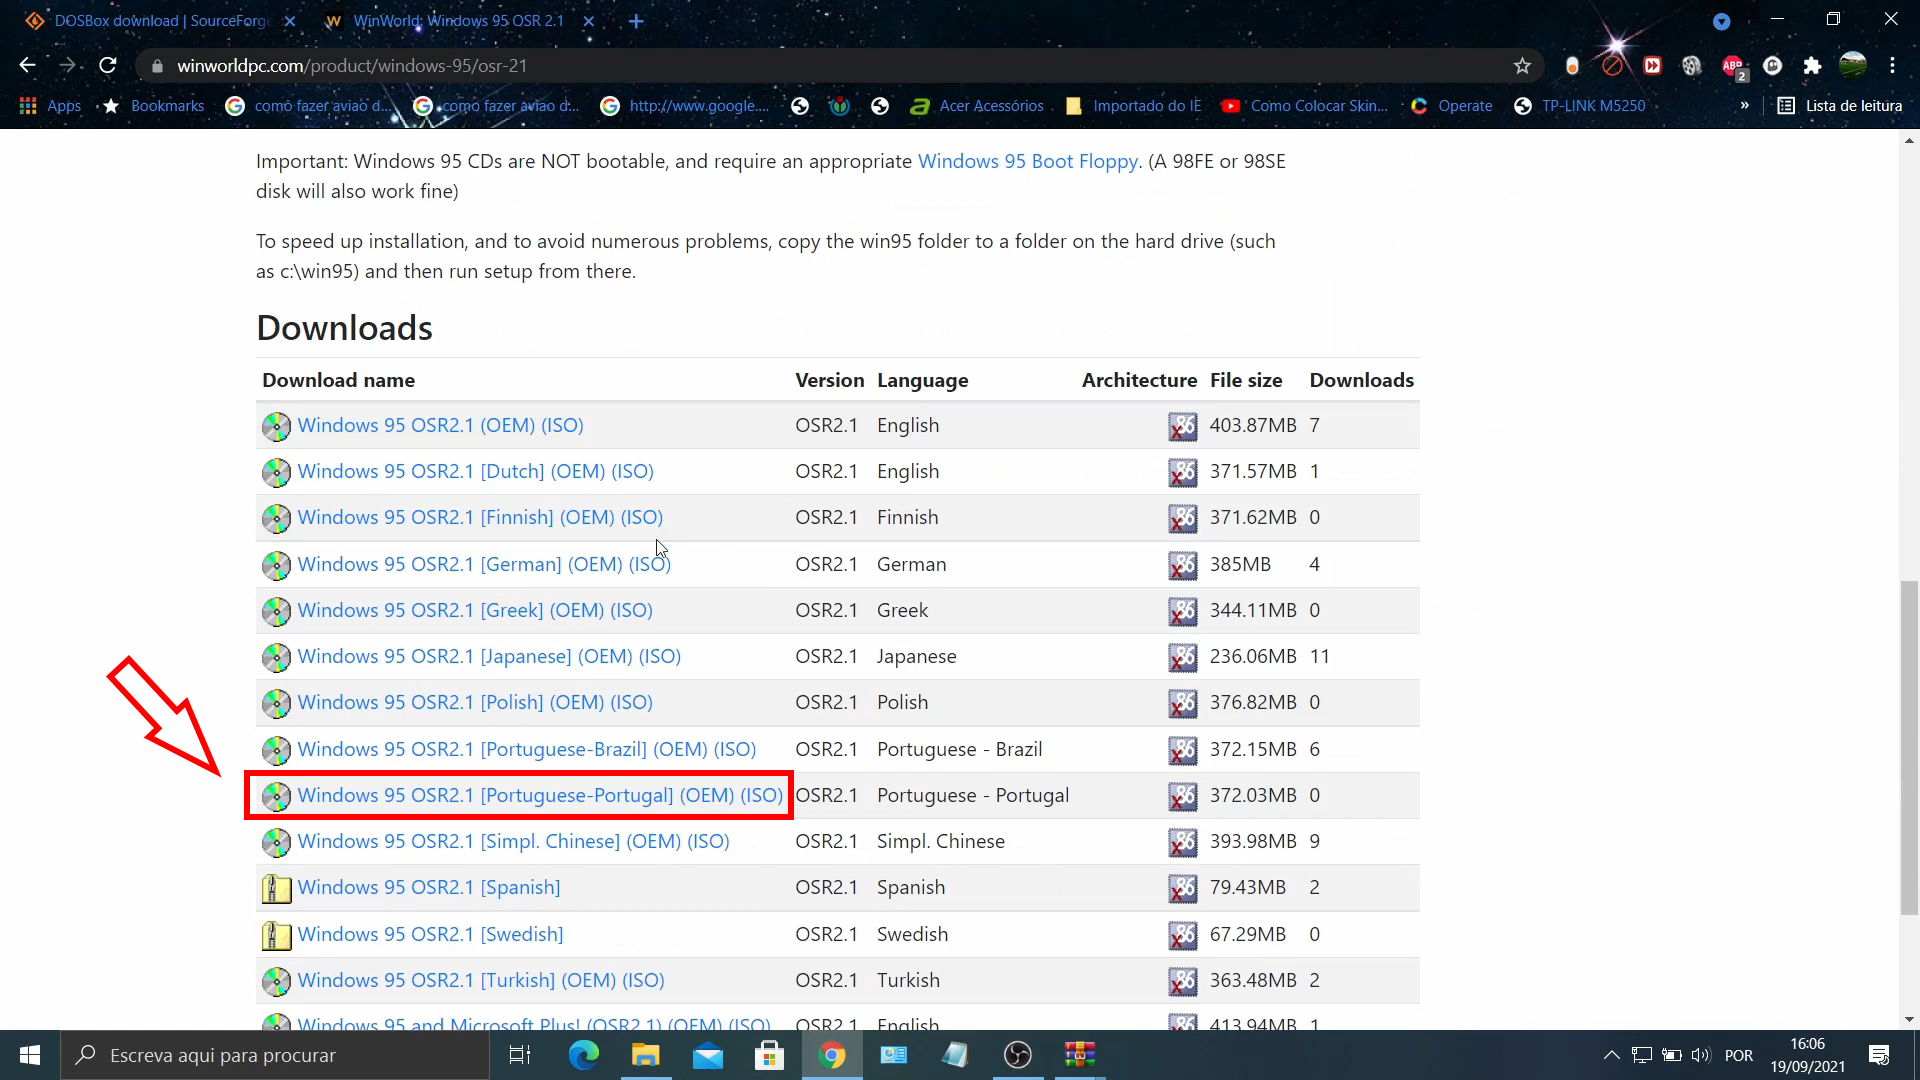Open OBS Studio from the taskbar

(1017, 1055)
